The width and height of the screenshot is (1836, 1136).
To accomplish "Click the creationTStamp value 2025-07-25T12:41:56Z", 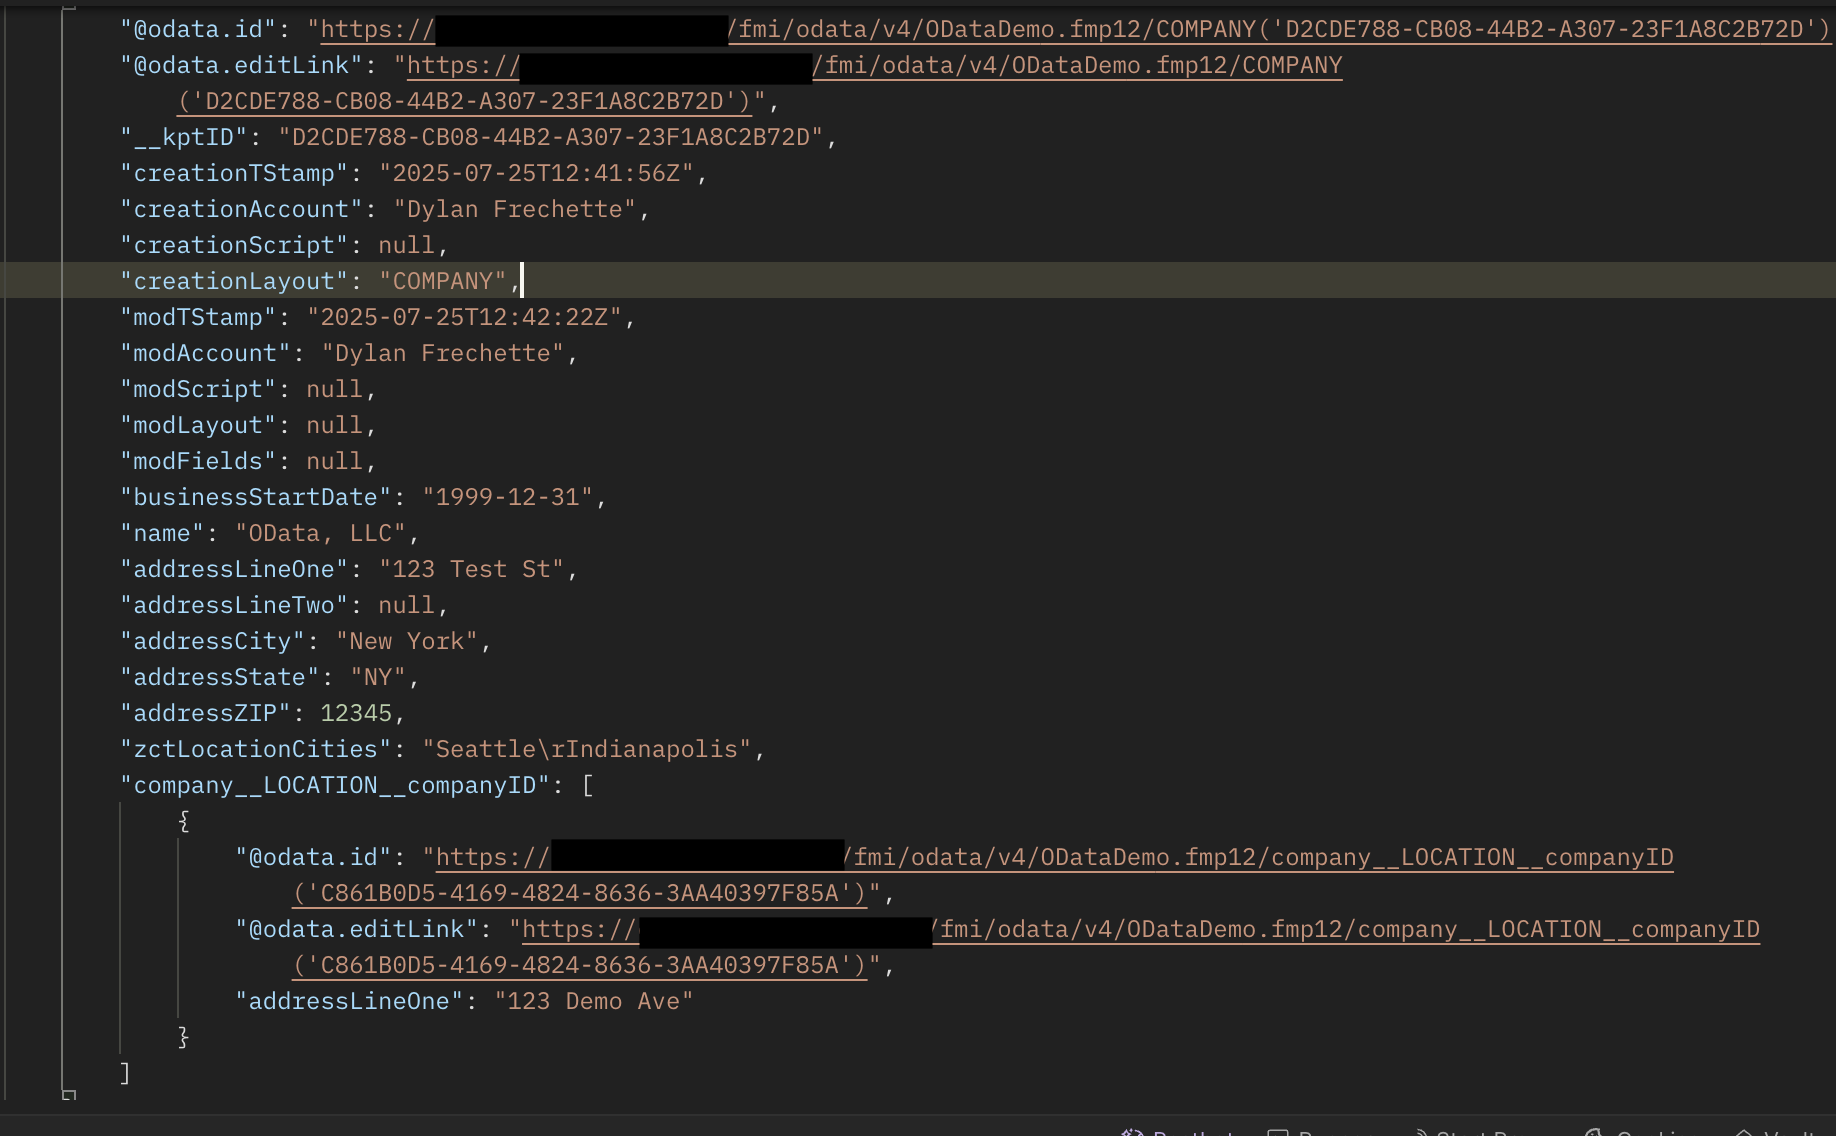I will pos(536,174).
